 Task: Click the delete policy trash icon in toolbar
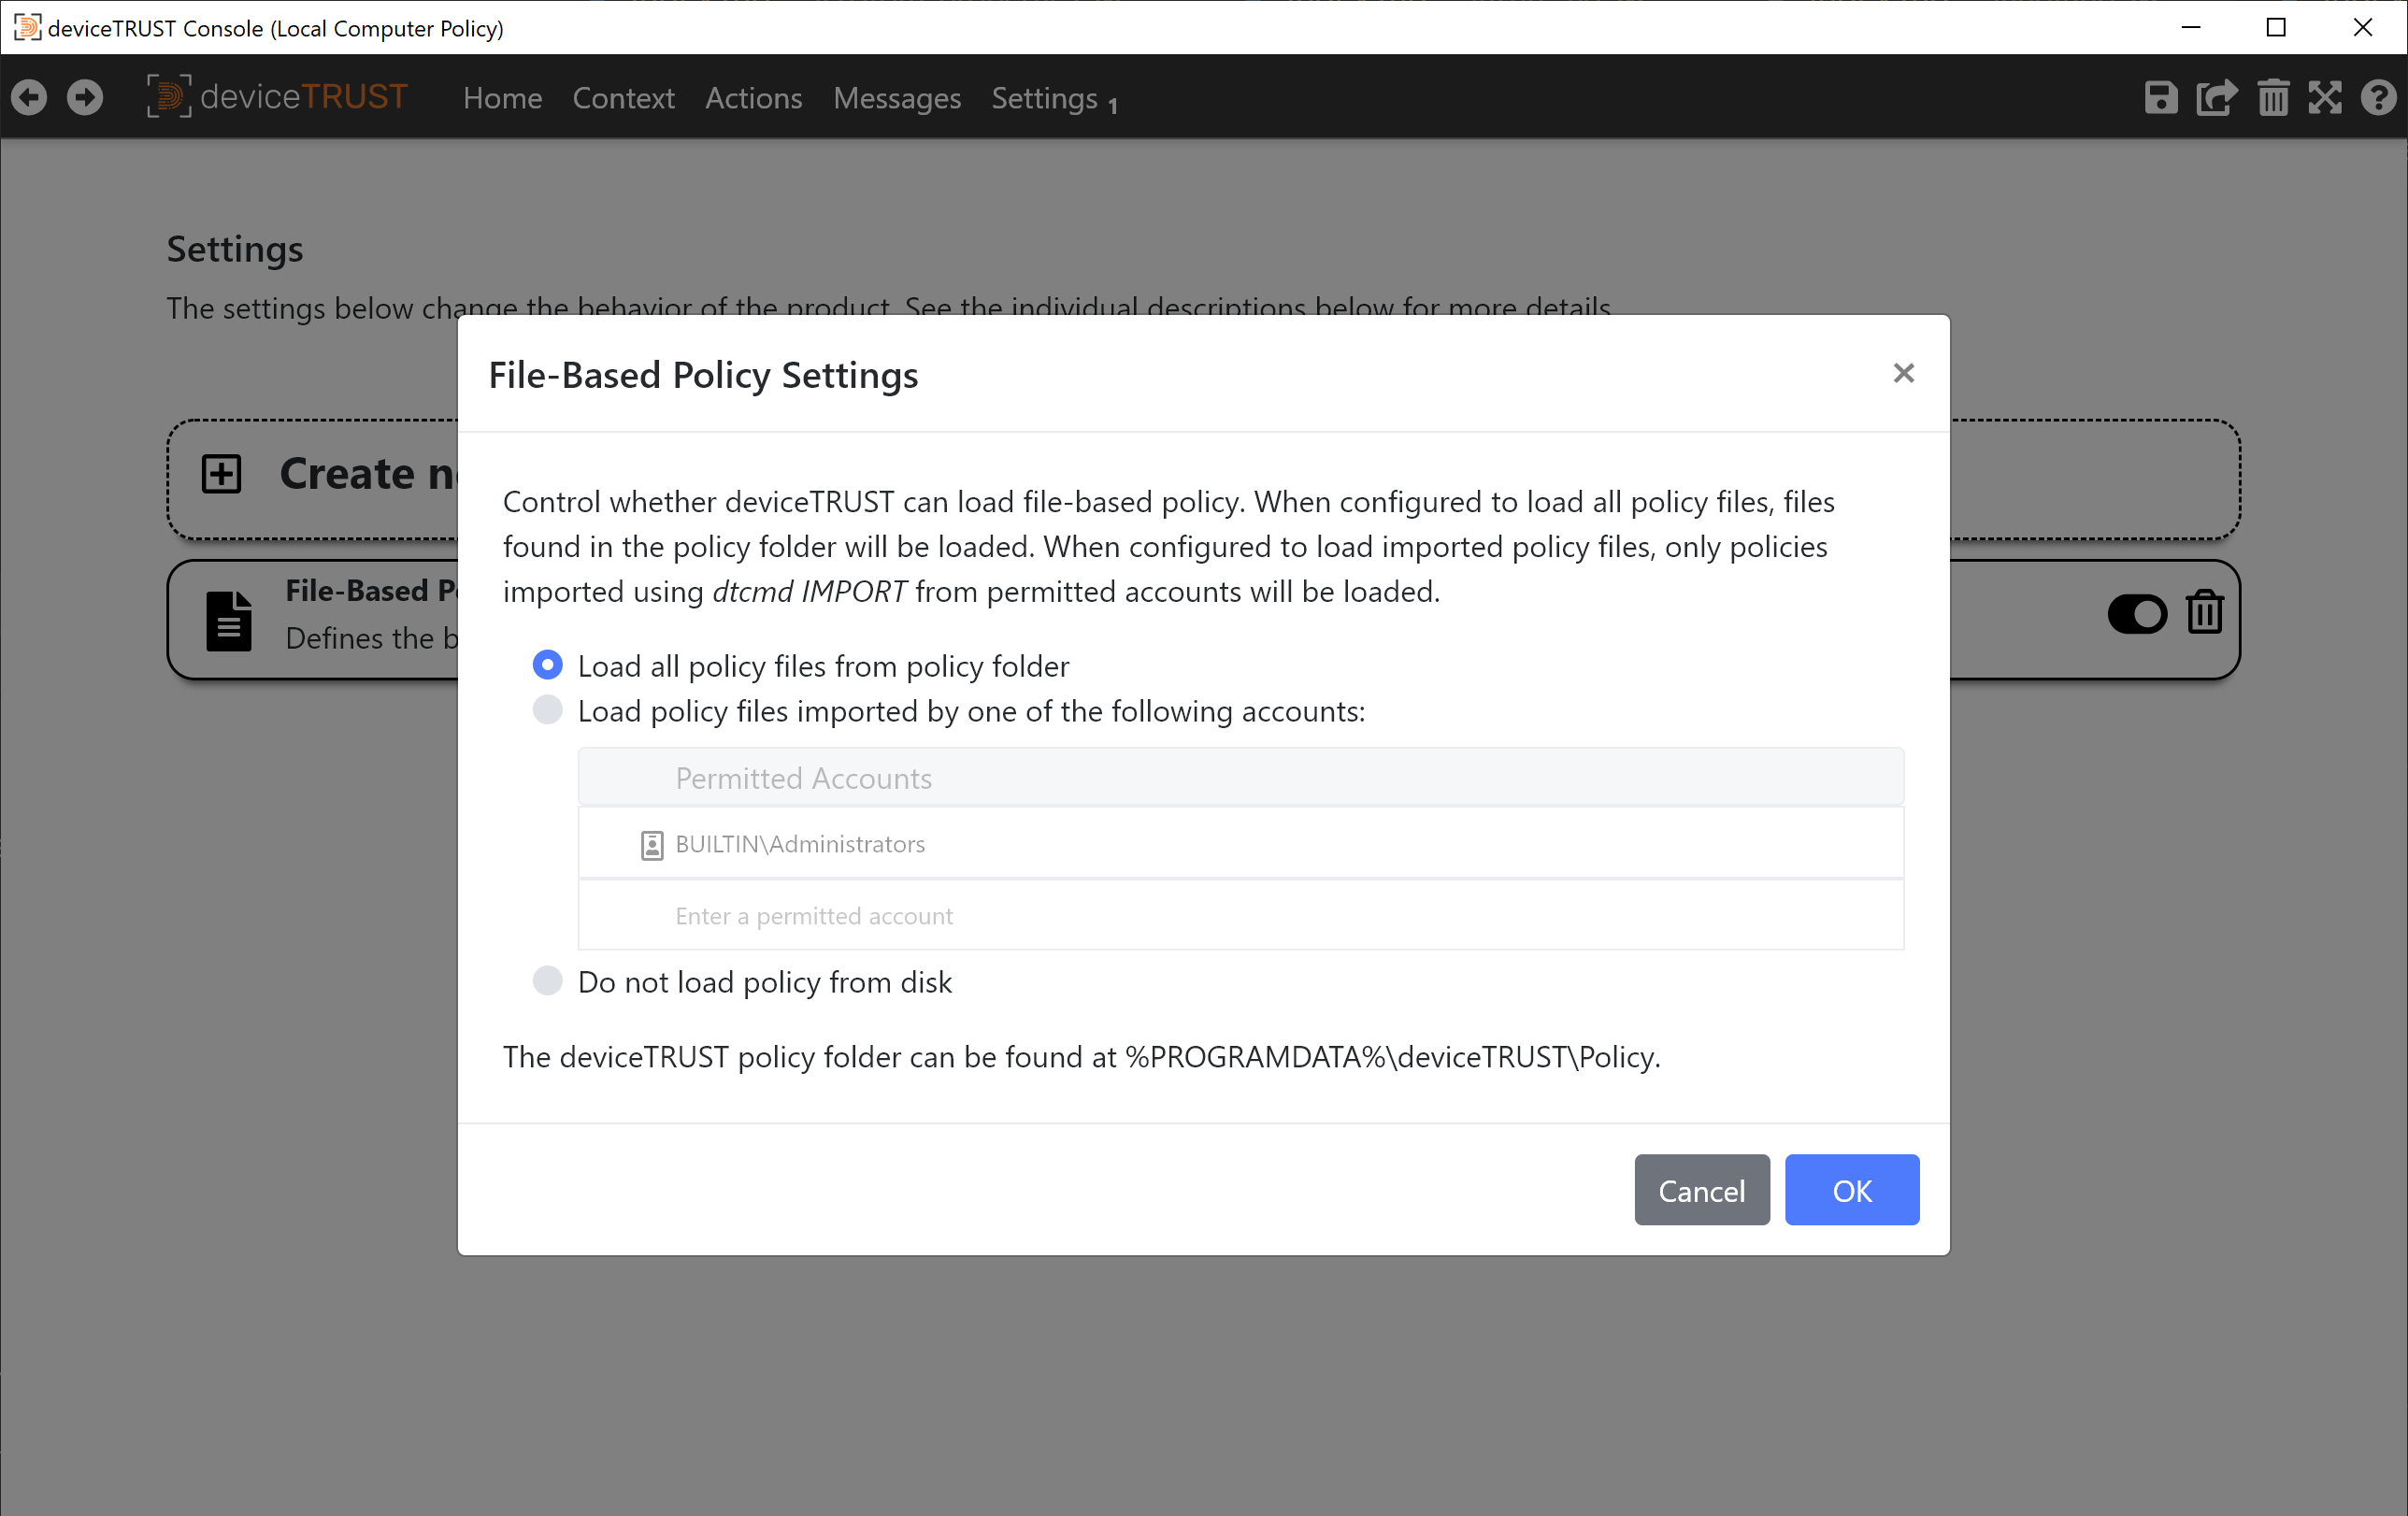(2272, 97)
